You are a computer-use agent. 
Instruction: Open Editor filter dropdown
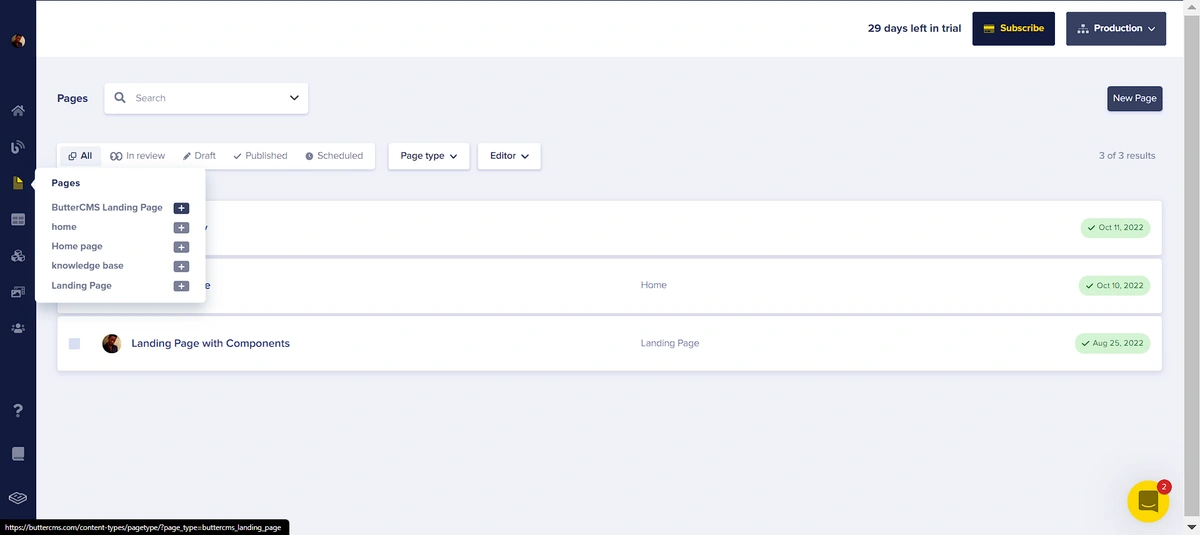click(509, 156)
